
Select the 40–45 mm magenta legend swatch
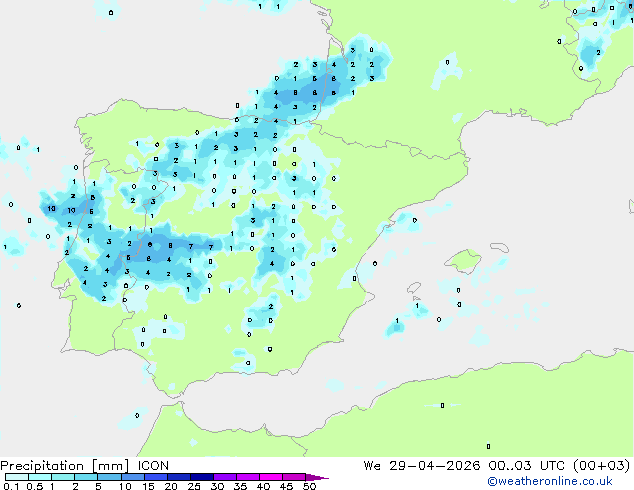coord(271,477)
